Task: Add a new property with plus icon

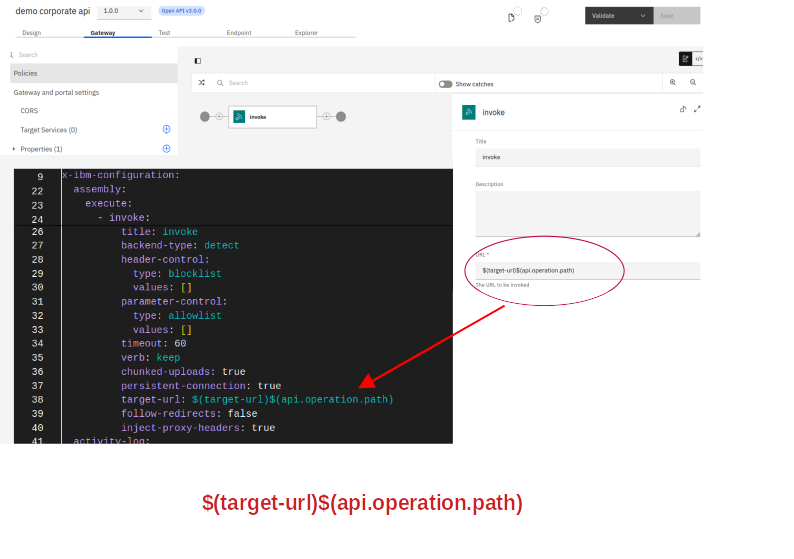Action: (x=166, y=148)
